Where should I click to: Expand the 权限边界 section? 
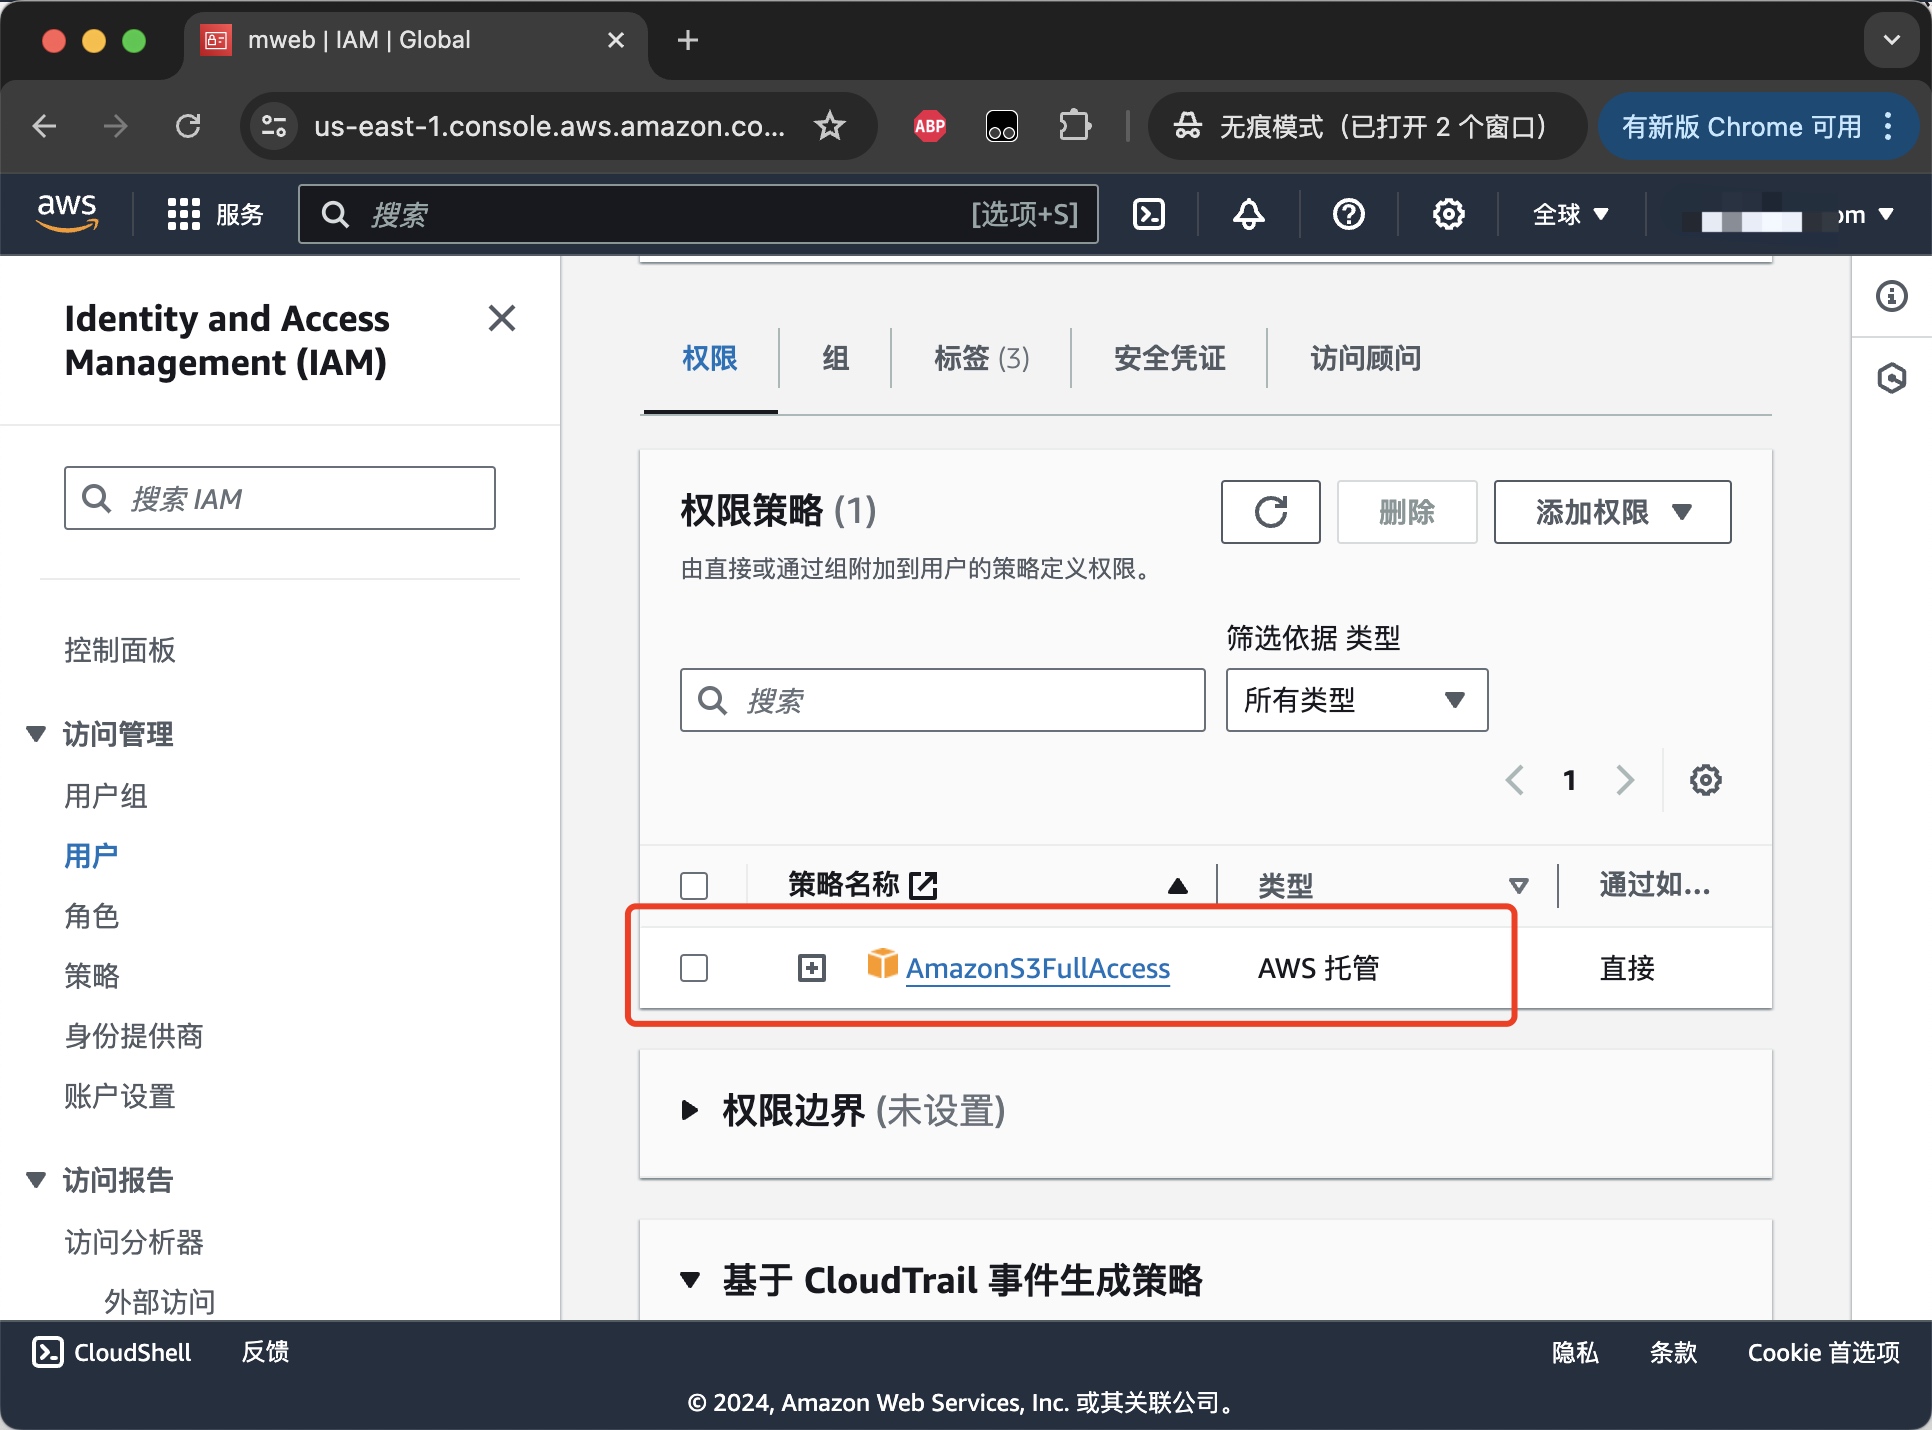[689, 1110]
